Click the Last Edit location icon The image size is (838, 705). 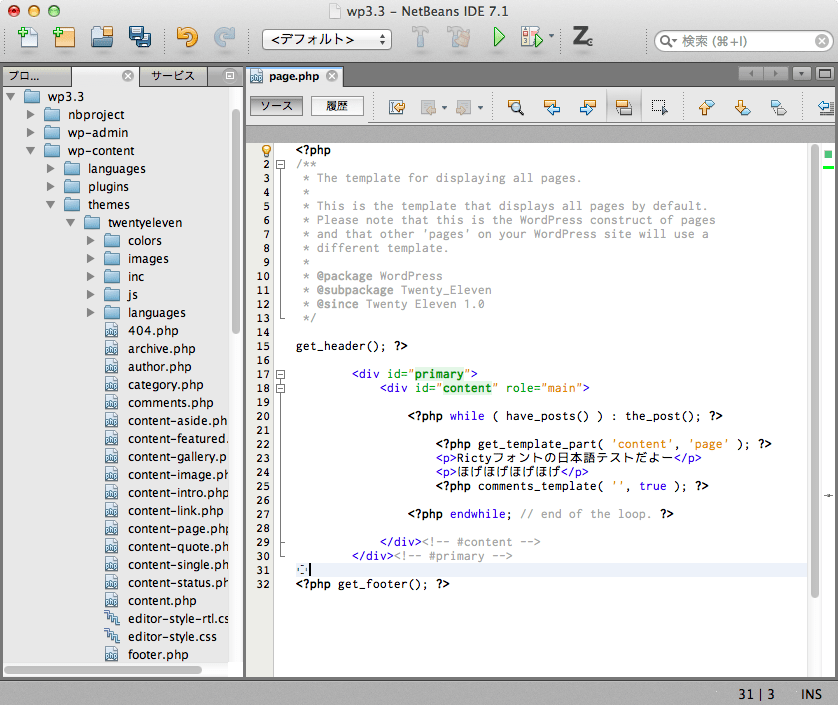coord(397,107)
